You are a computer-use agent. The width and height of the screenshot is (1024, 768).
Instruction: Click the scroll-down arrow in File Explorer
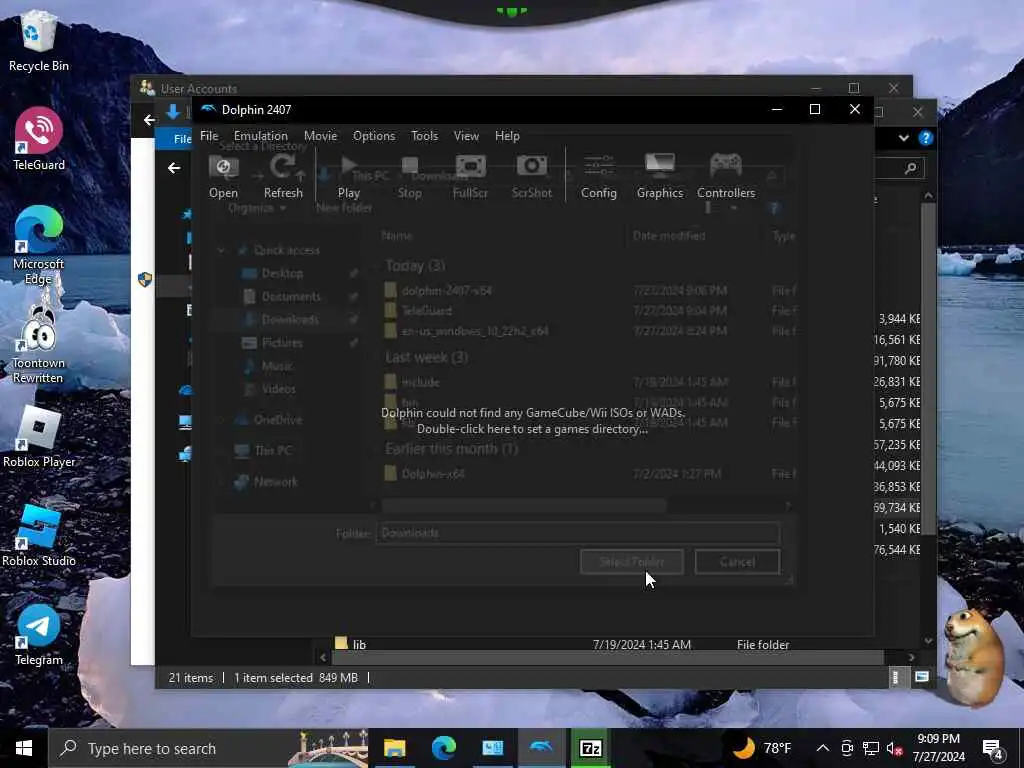click(x=928, y=641)
